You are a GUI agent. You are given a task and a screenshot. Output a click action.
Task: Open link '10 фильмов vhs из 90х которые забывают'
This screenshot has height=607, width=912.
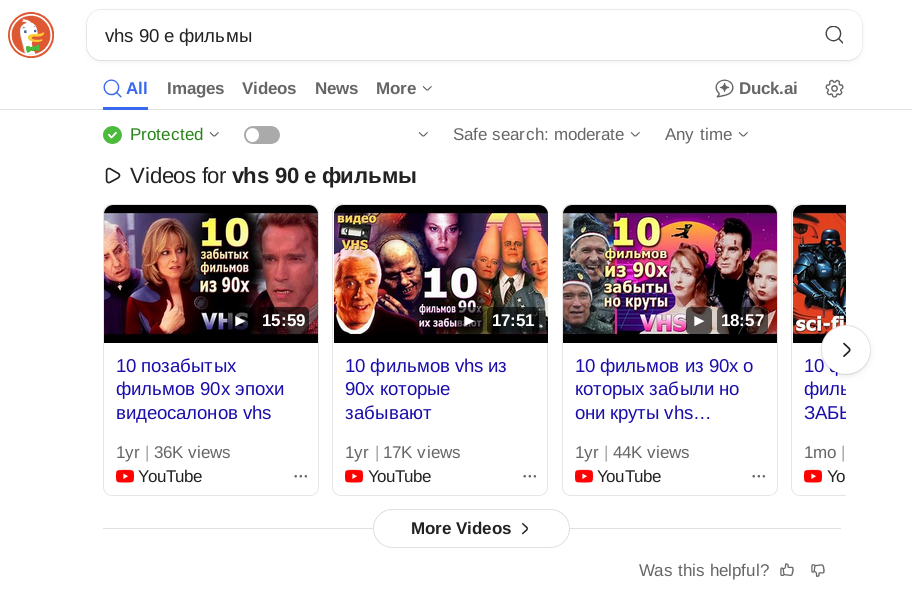[426, 389]
